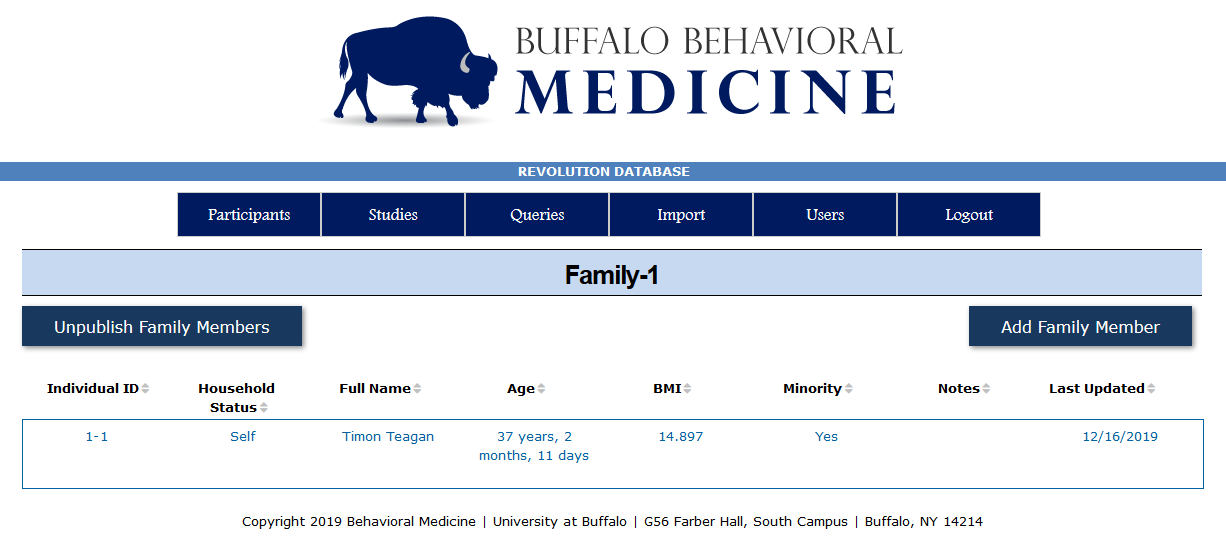Sort by Age arrow icon

tap(541, 389)
